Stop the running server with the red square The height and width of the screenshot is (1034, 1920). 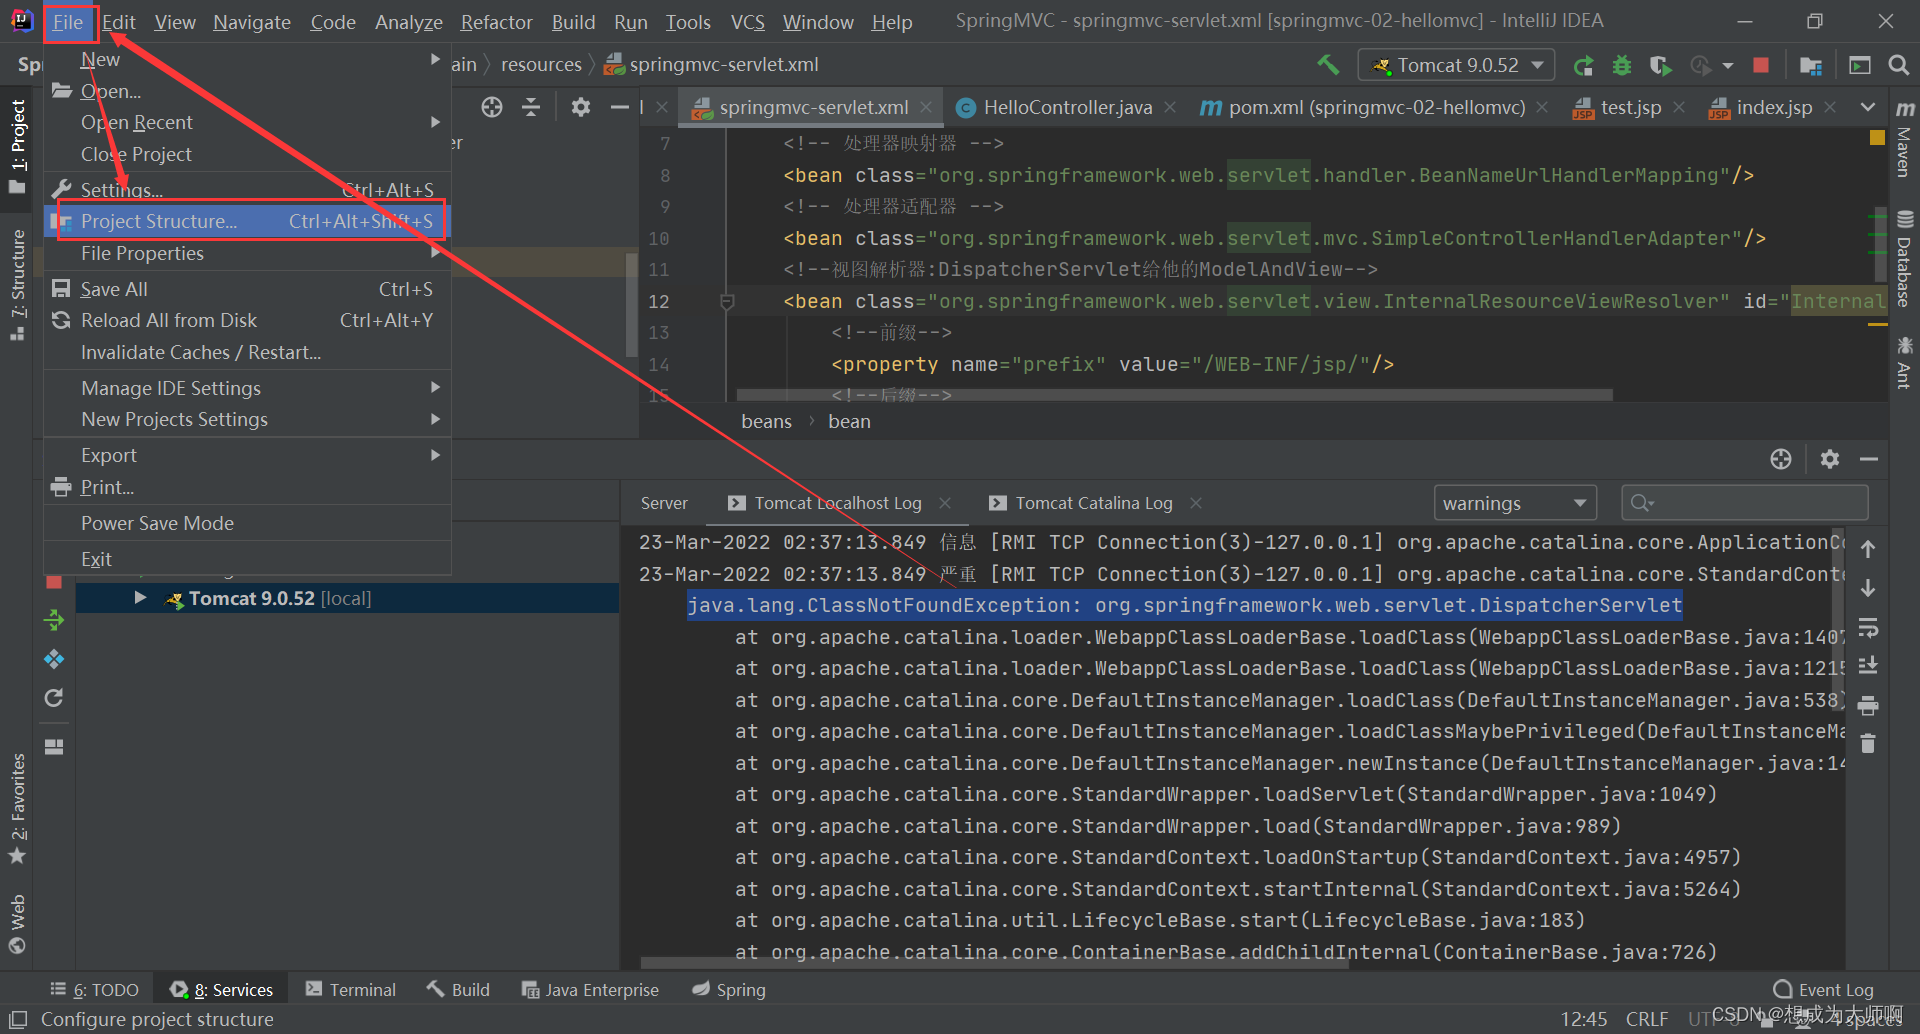pos(1761,66)
